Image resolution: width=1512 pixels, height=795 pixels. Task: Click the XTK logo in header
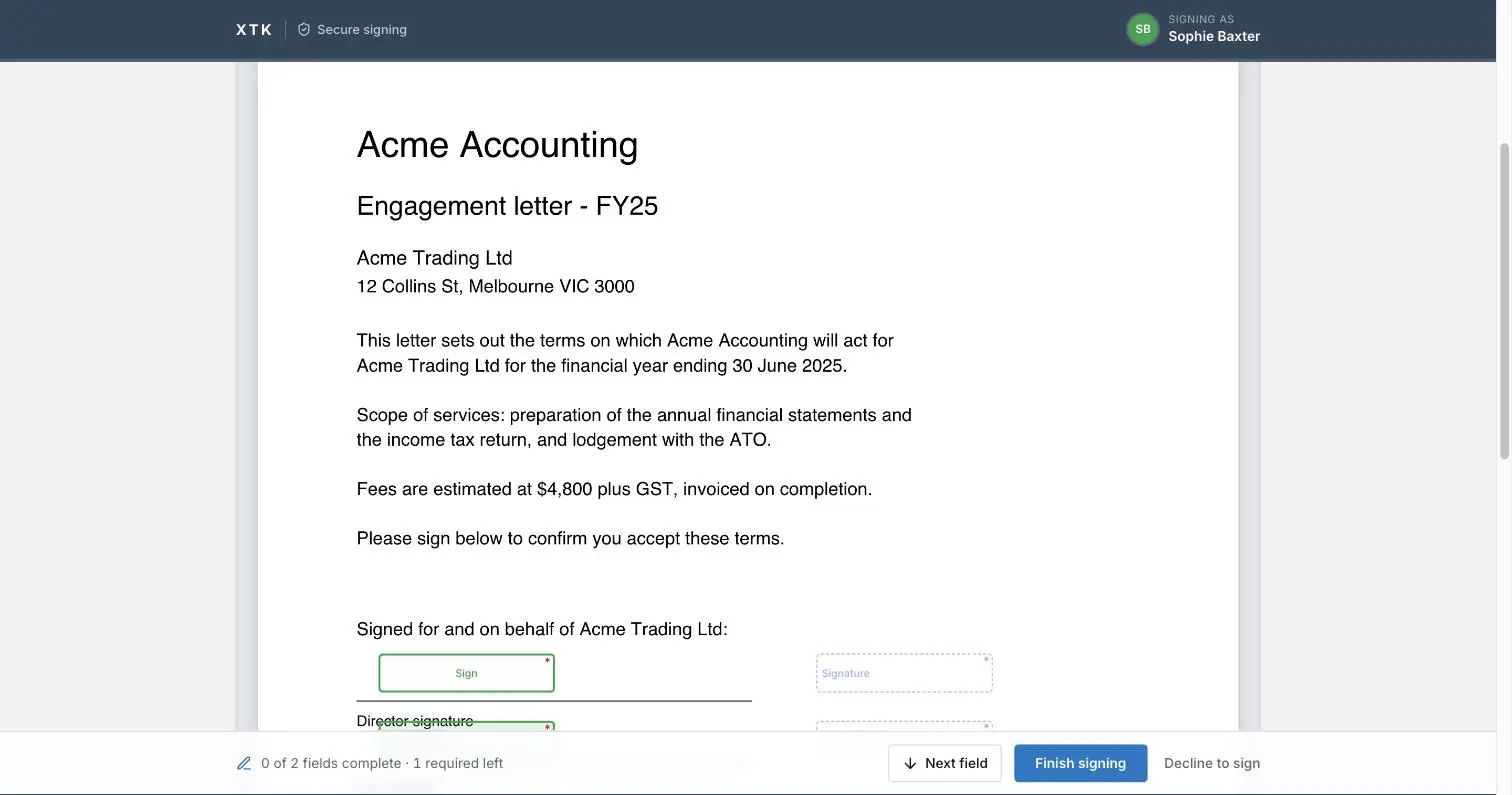click(254, 30)
